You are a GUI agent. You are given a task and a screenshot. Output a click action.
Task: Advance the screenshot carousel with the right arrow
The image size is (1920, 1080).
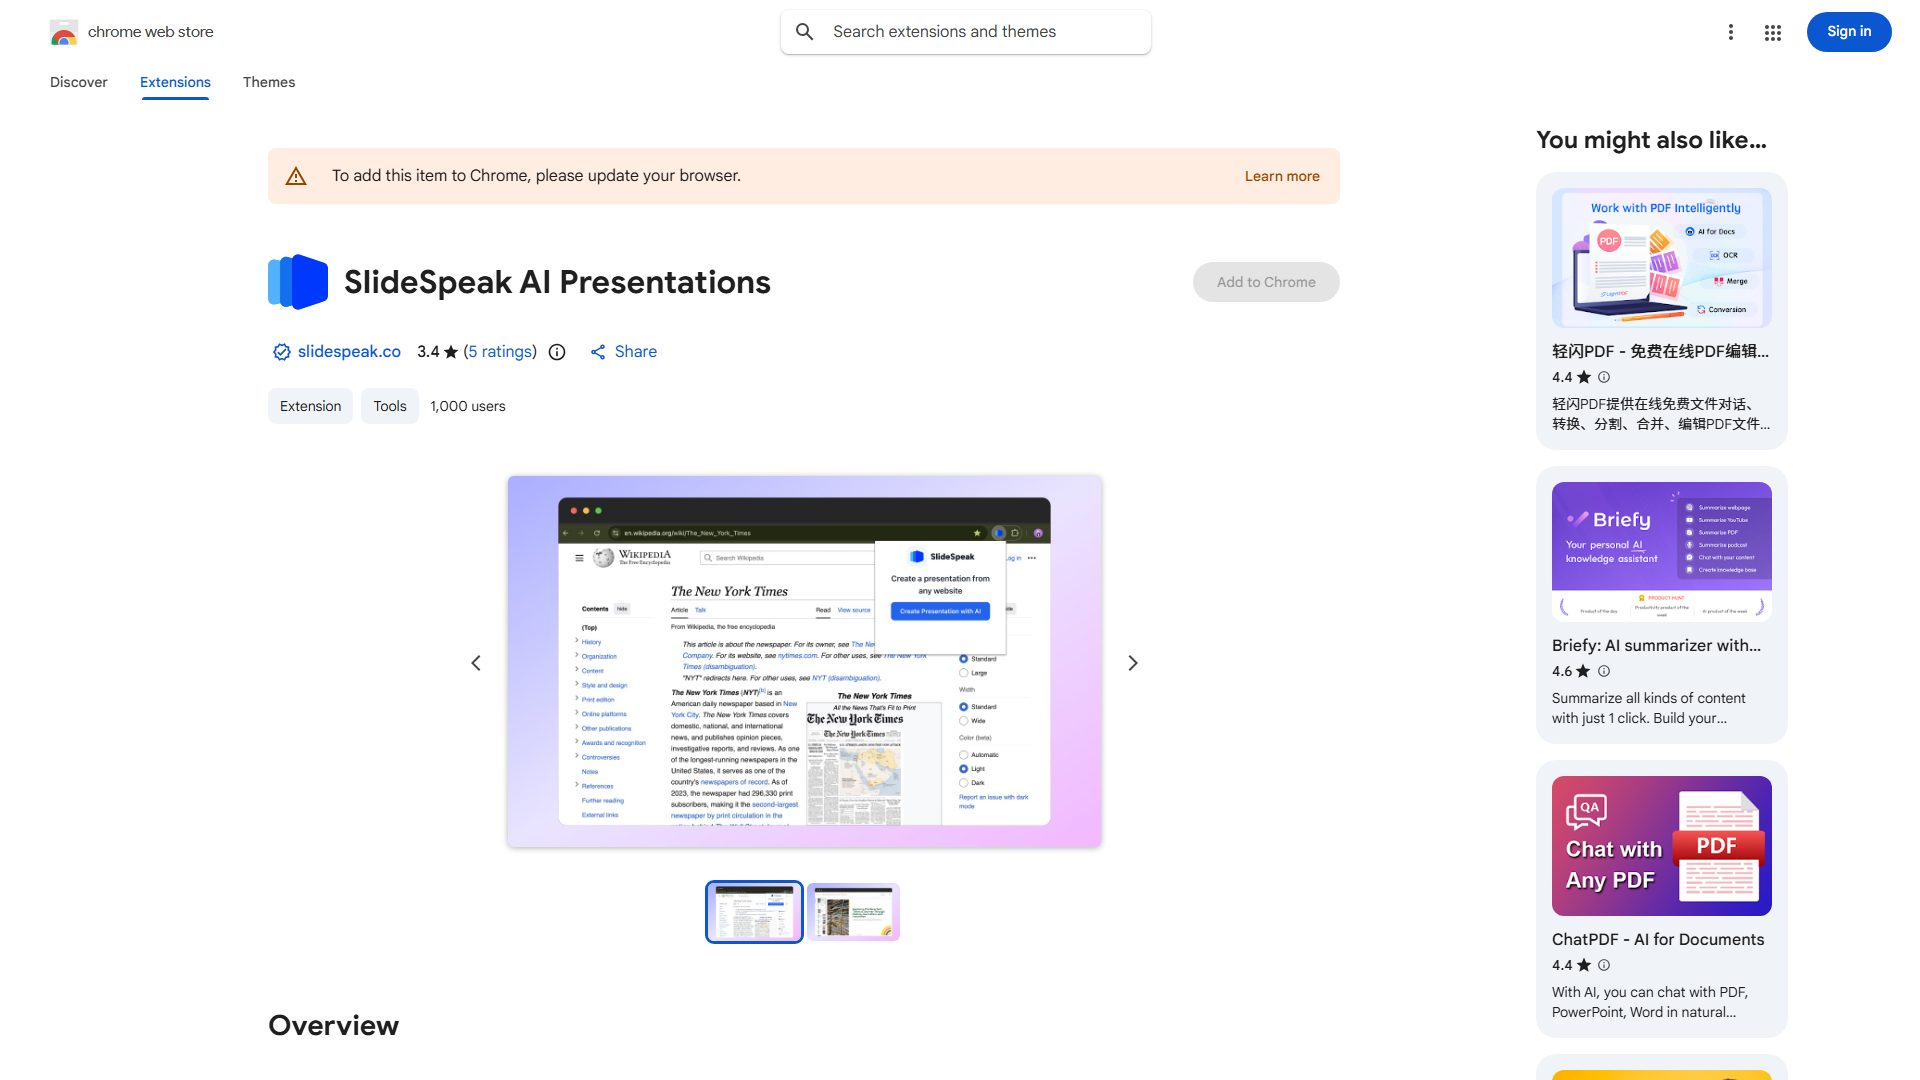click(x=1132, y=662)
